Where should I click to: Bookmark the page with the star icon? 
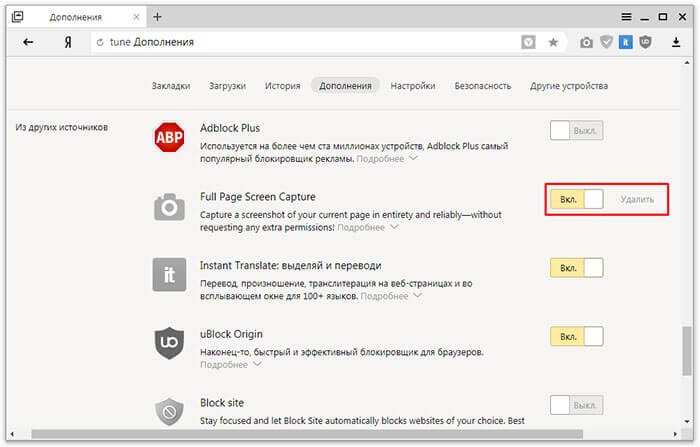553,42
